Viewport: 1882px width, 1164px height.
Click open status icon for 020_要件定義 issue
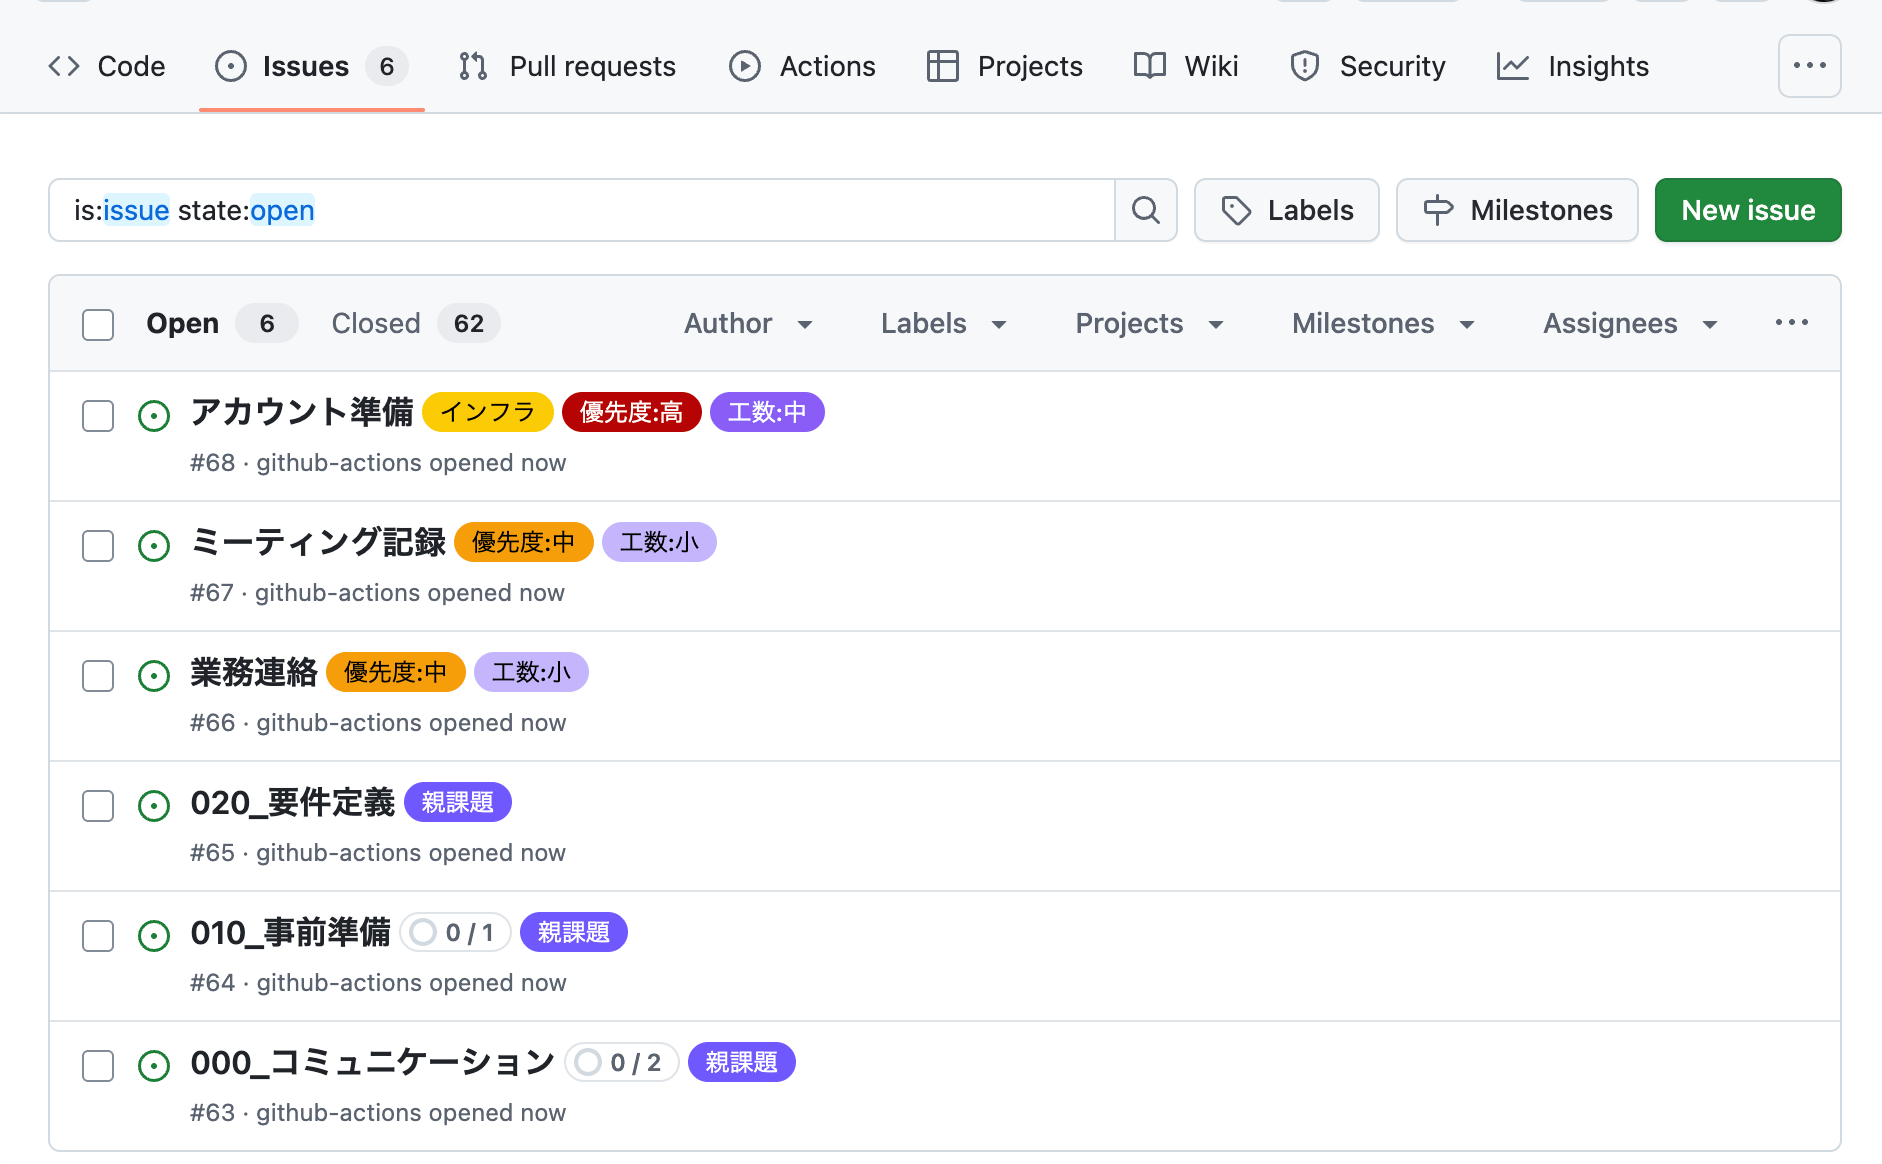pyautogui.click(x=154, y=806)
